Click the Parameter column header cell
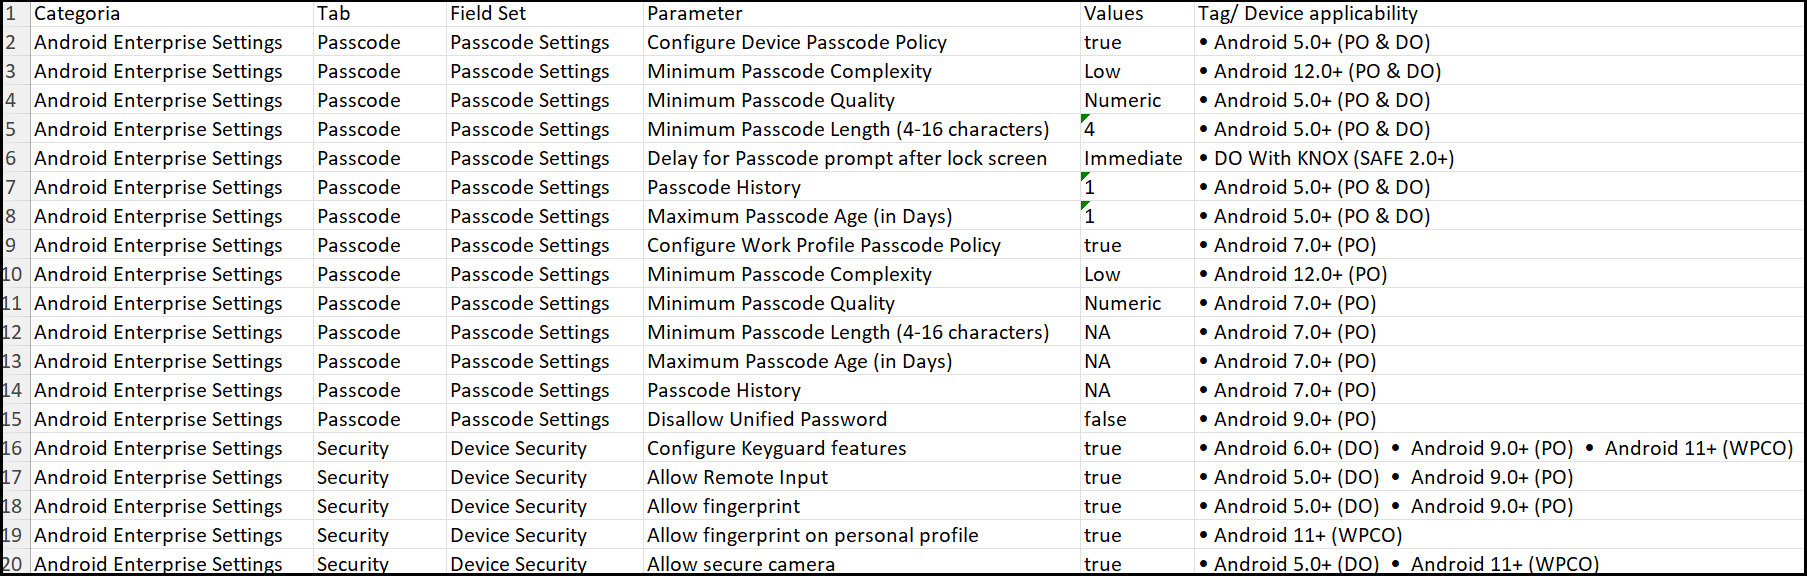 pos(861,13)
